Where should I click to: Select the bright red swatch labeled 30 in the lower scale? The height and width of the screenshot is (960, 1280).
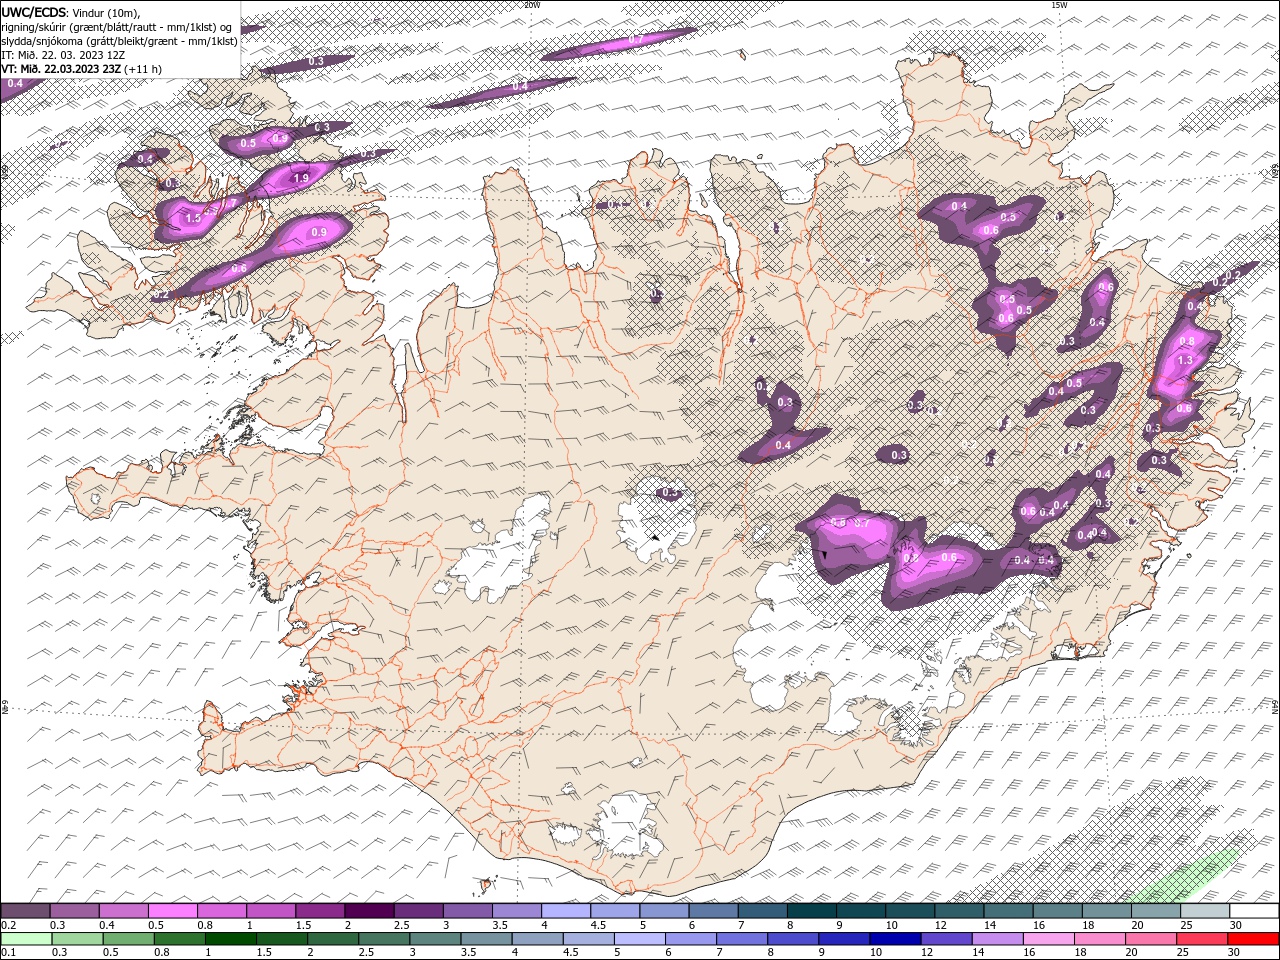[1252, 939]
